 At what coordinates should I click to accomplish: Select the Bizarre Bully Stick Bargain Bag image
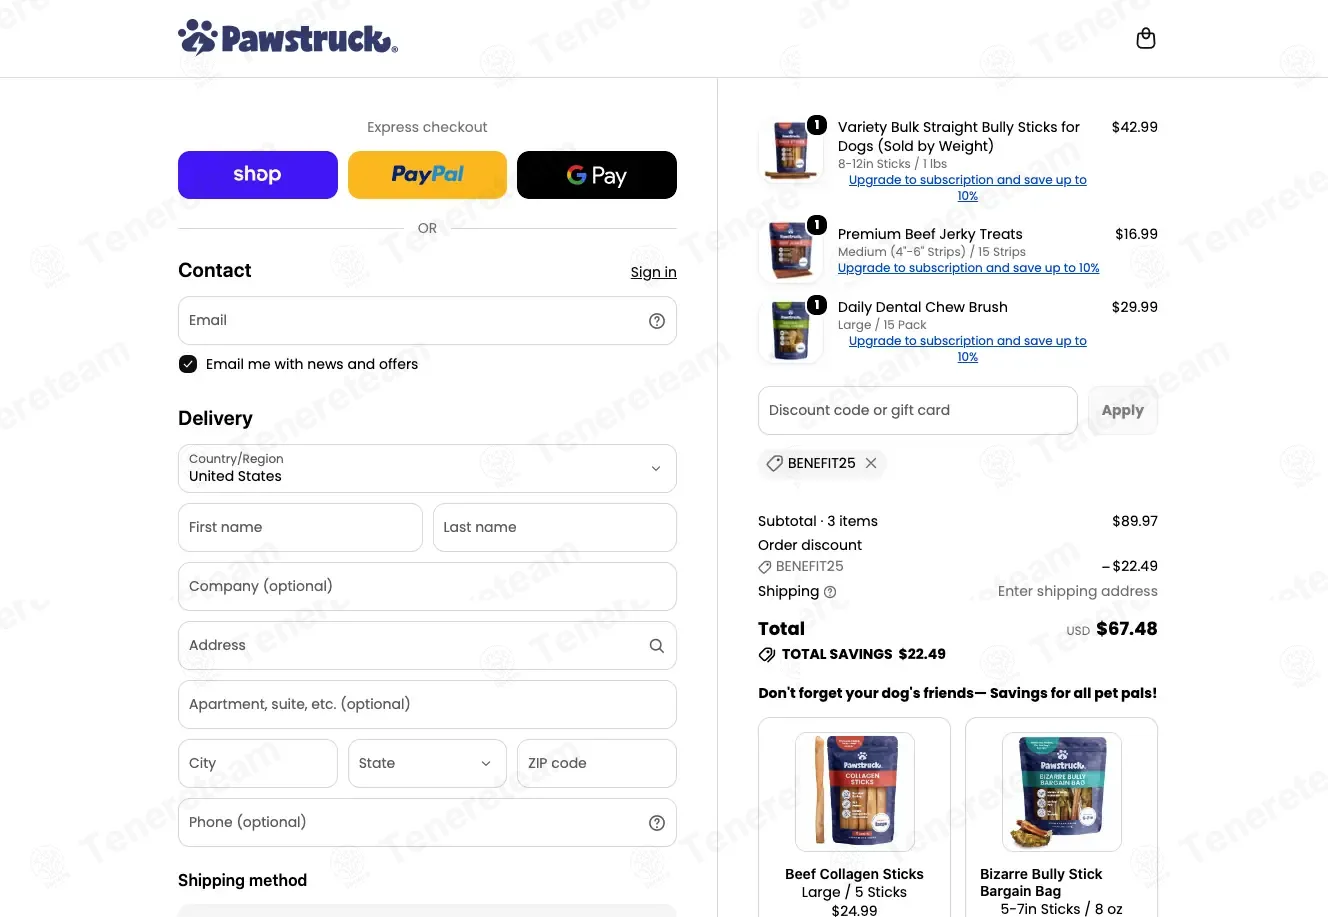pos(1062,792)
